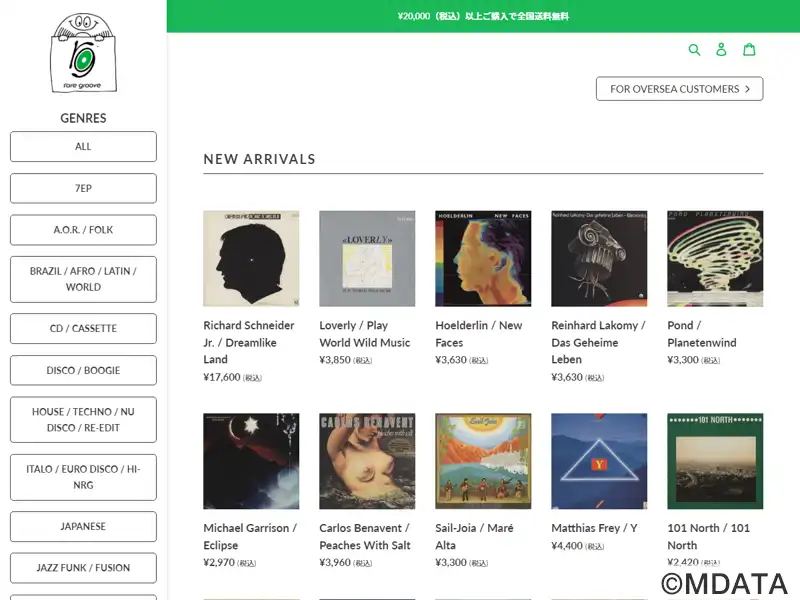Open Carlos Benavent Peaches With Salt link
The height and width of the screenshot is (600, 800).
click(365, 536)
